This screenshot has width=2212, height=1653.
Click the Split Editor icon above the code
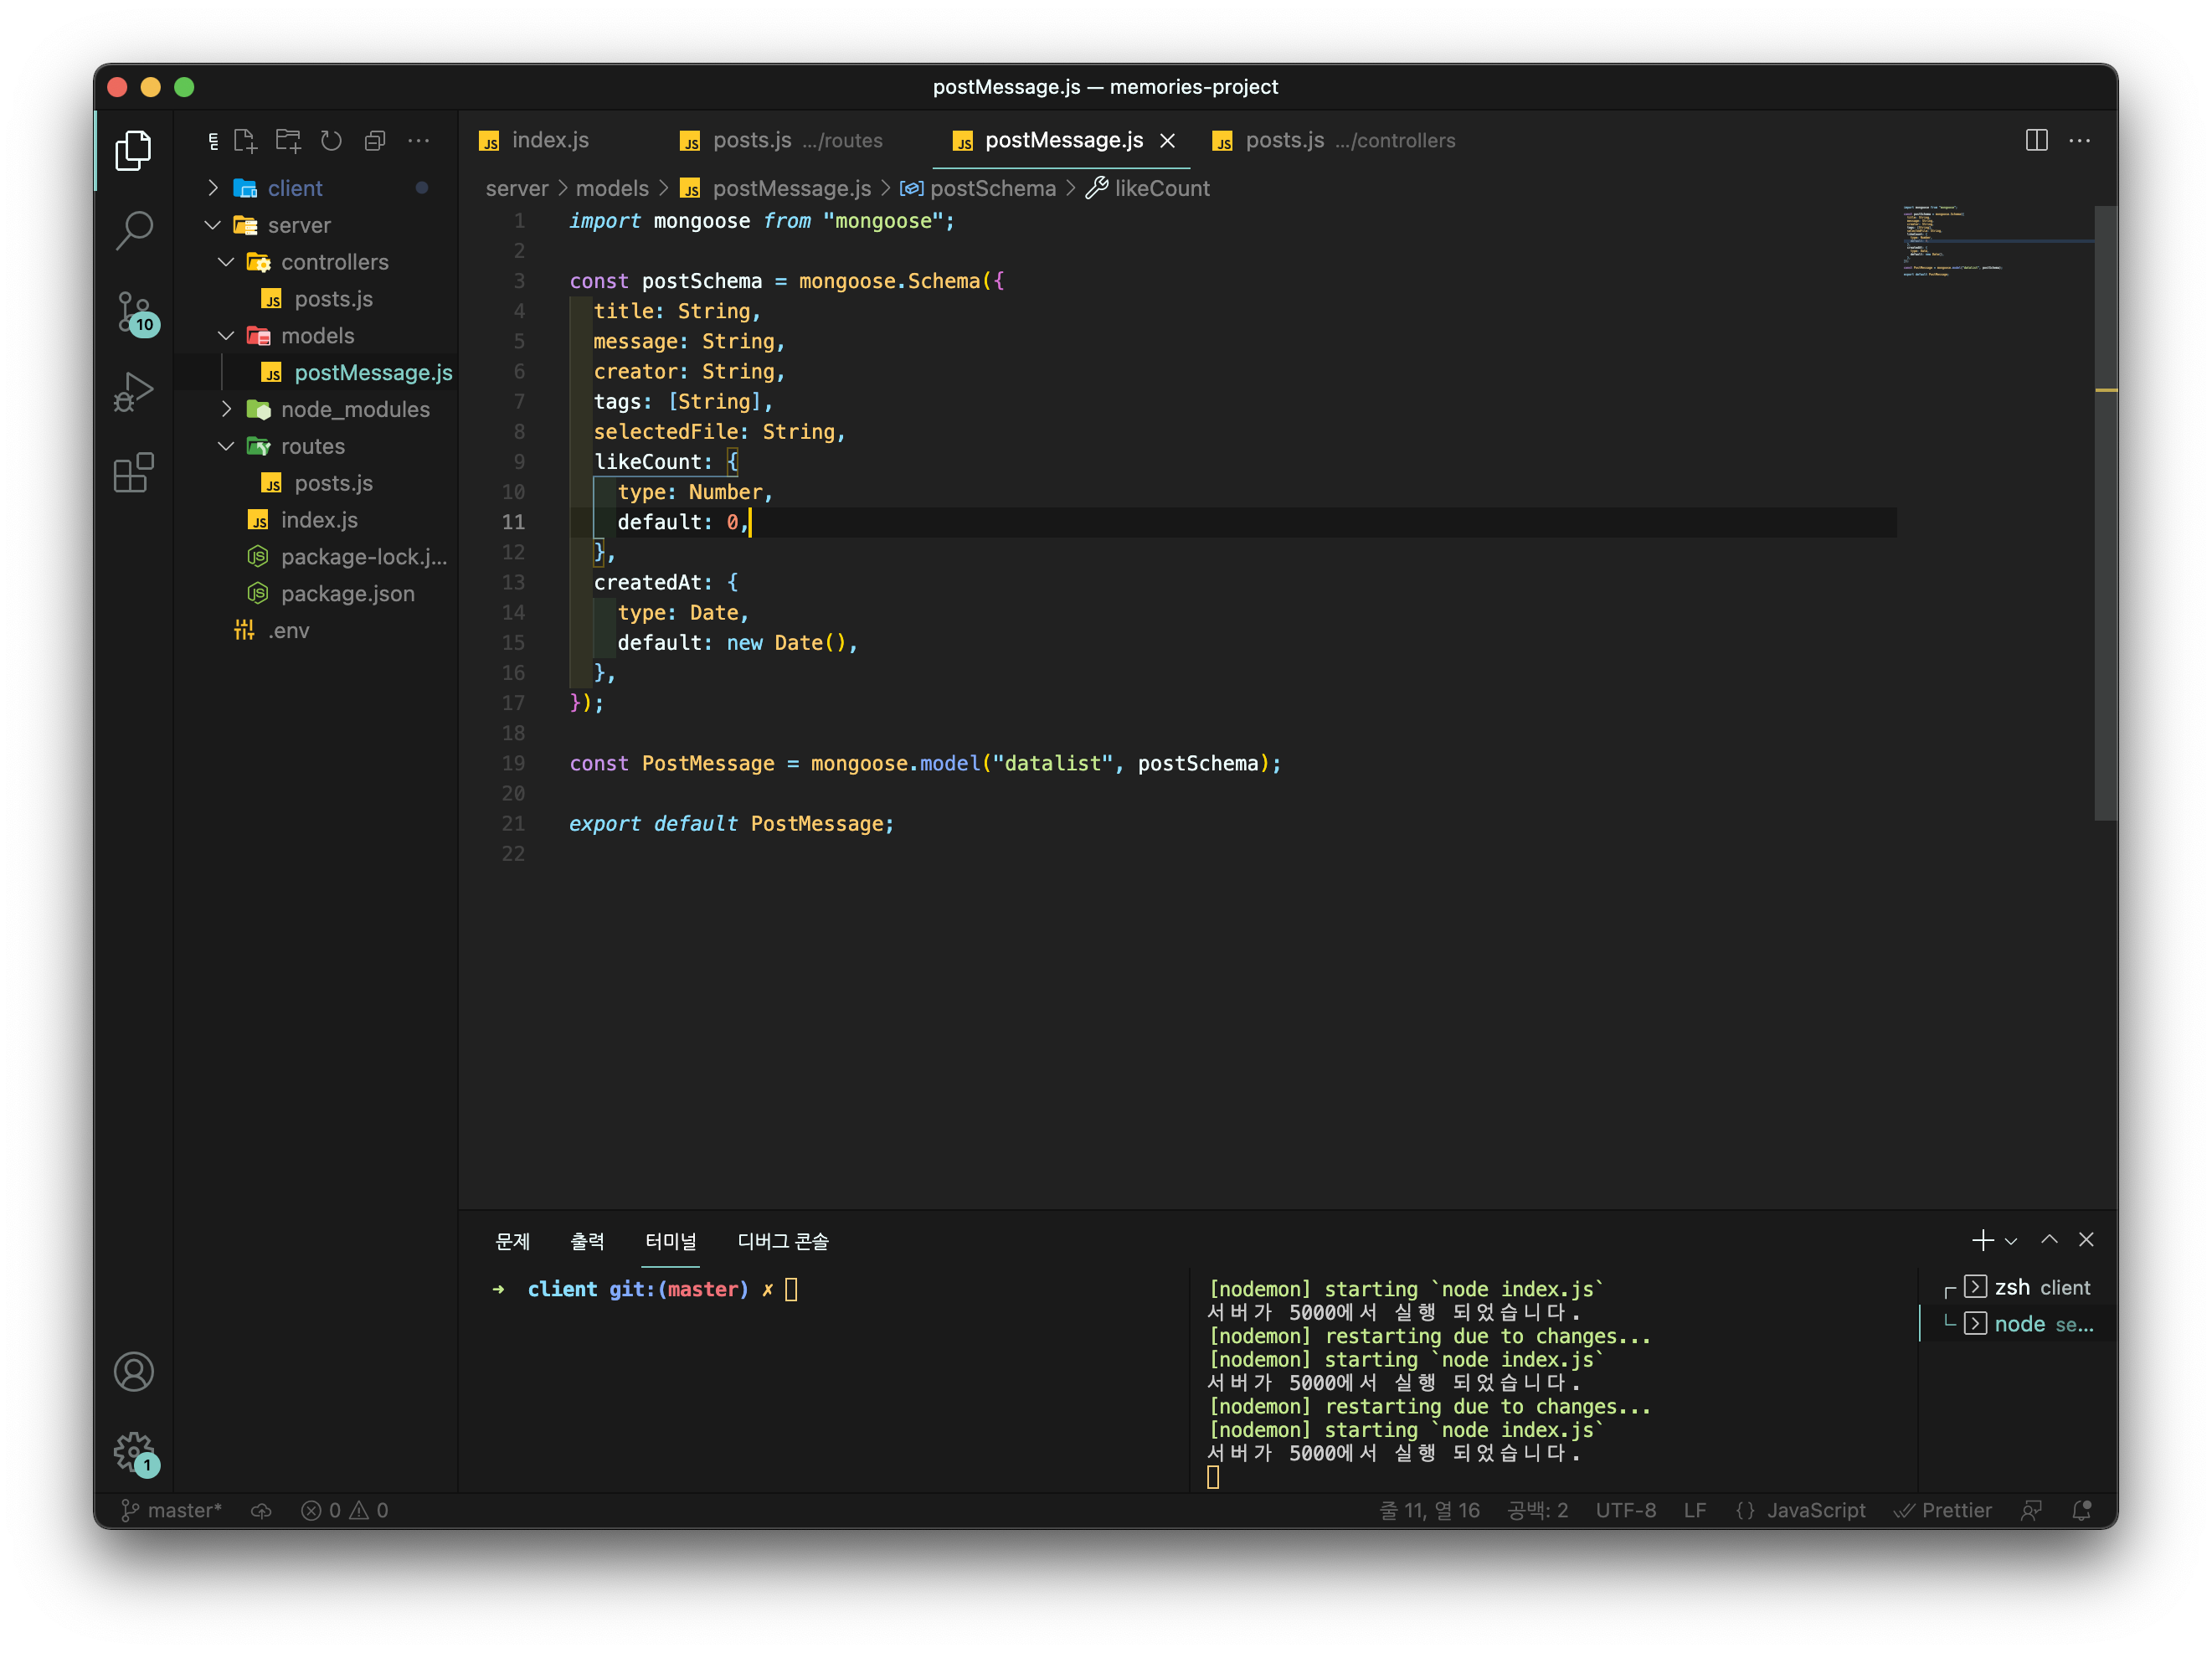pyautogui.click(x=2037, y=141)
